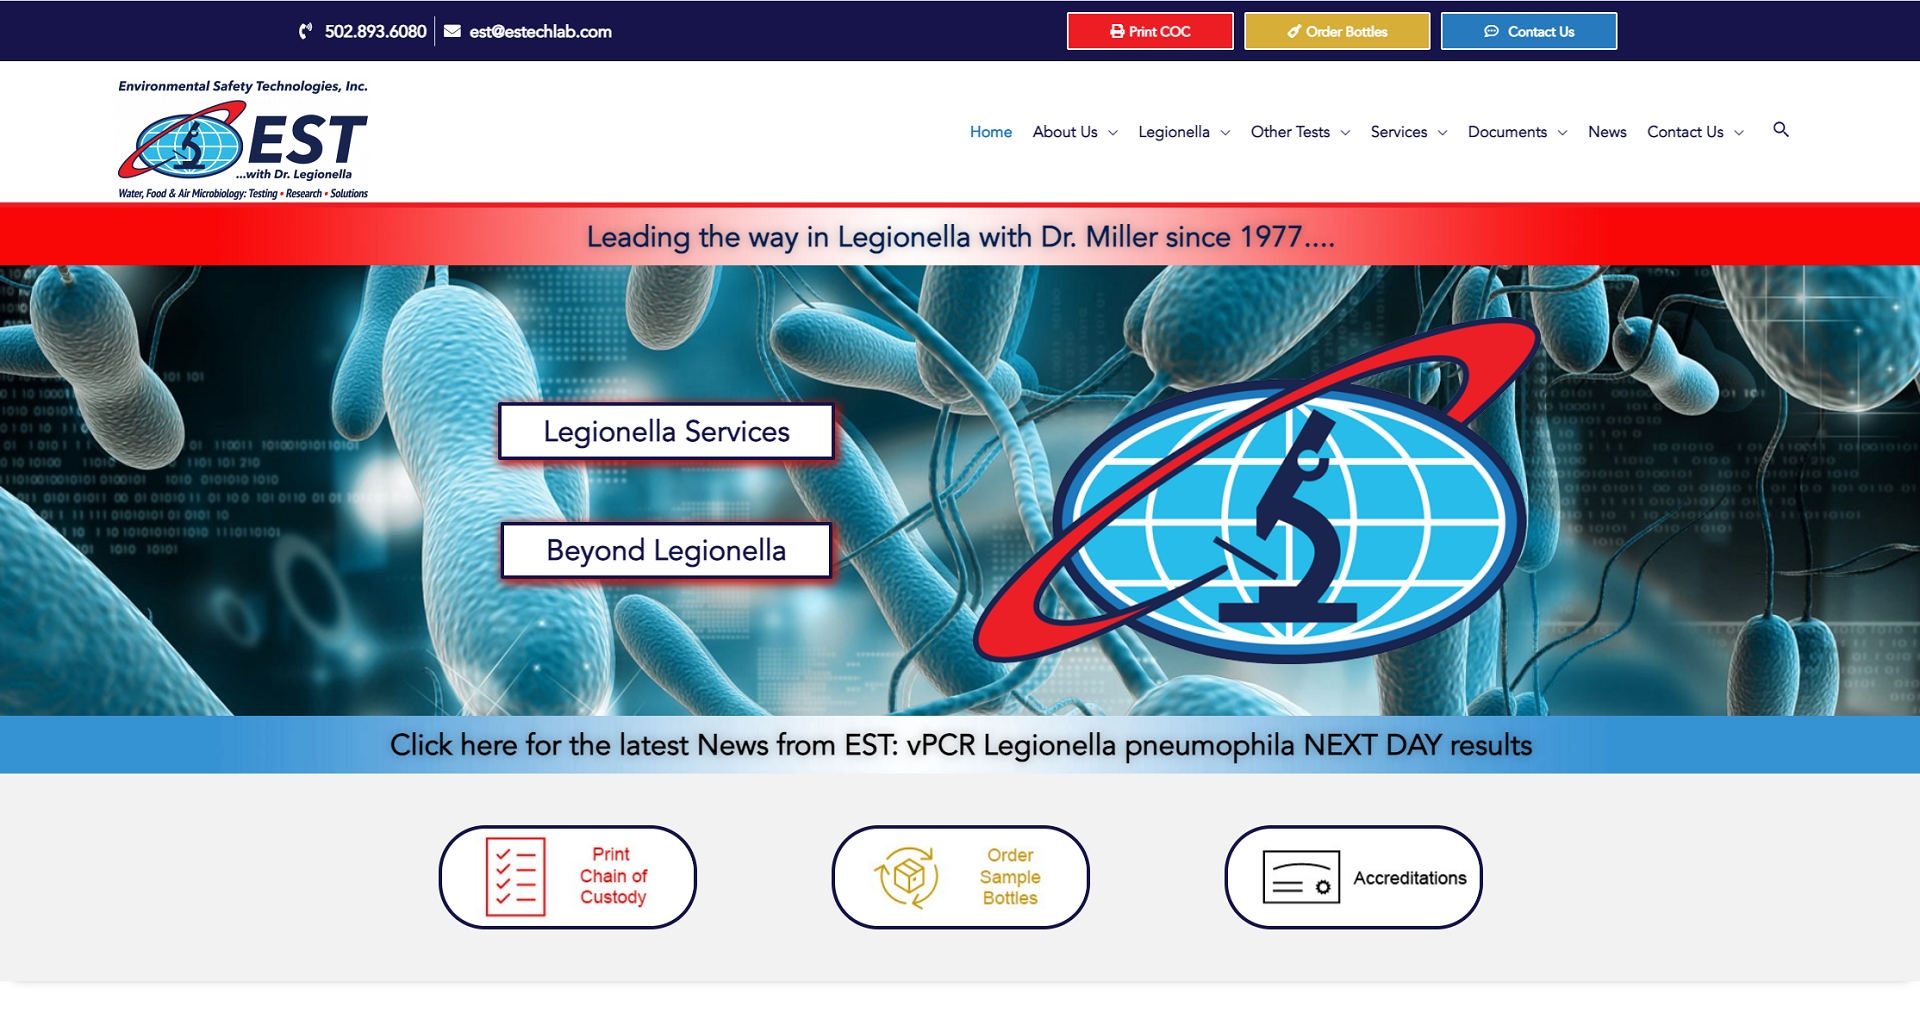Click the envelope icon next to email address
This screenshot has height=1013, width=1920.
(x=452, y=31)
